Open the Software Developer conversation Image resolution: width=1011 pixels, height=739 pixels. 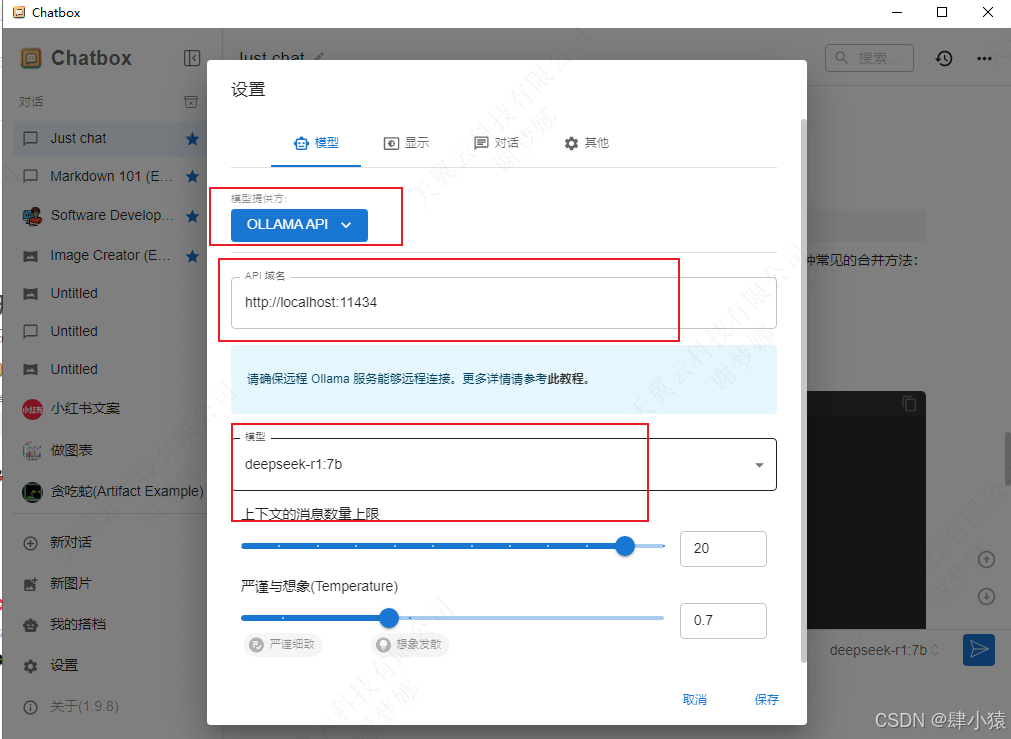tap(110, 216)
